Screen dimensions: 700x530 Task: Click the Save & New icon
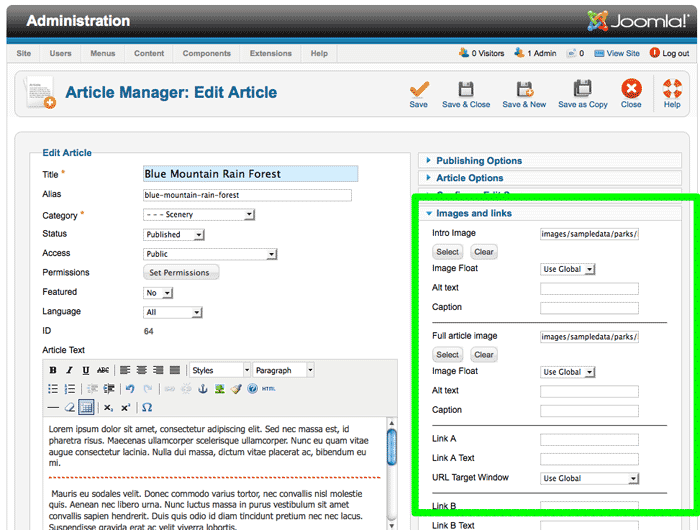point(524,90)
